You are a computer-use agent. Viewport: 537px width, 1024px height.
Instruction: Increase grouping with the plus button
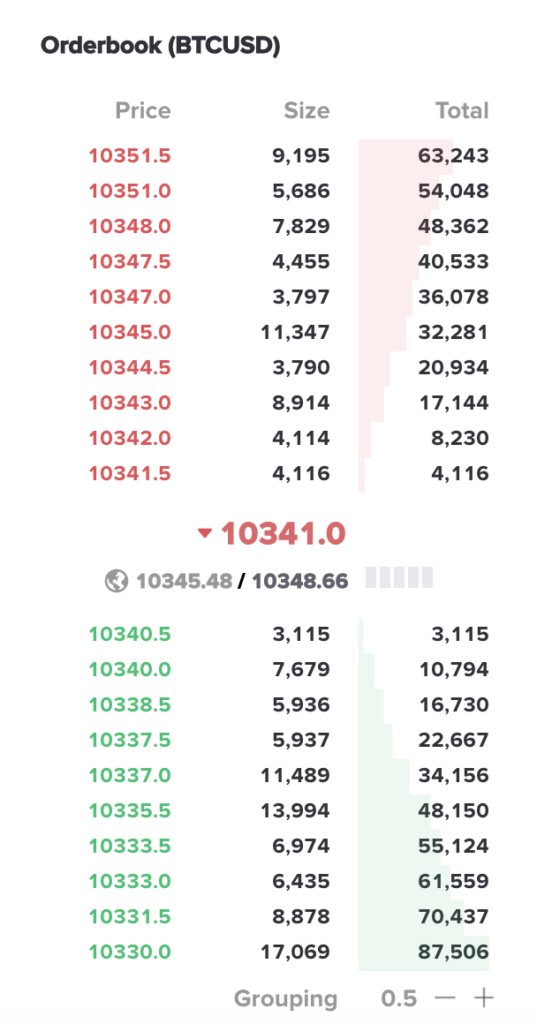coord(483,999)
